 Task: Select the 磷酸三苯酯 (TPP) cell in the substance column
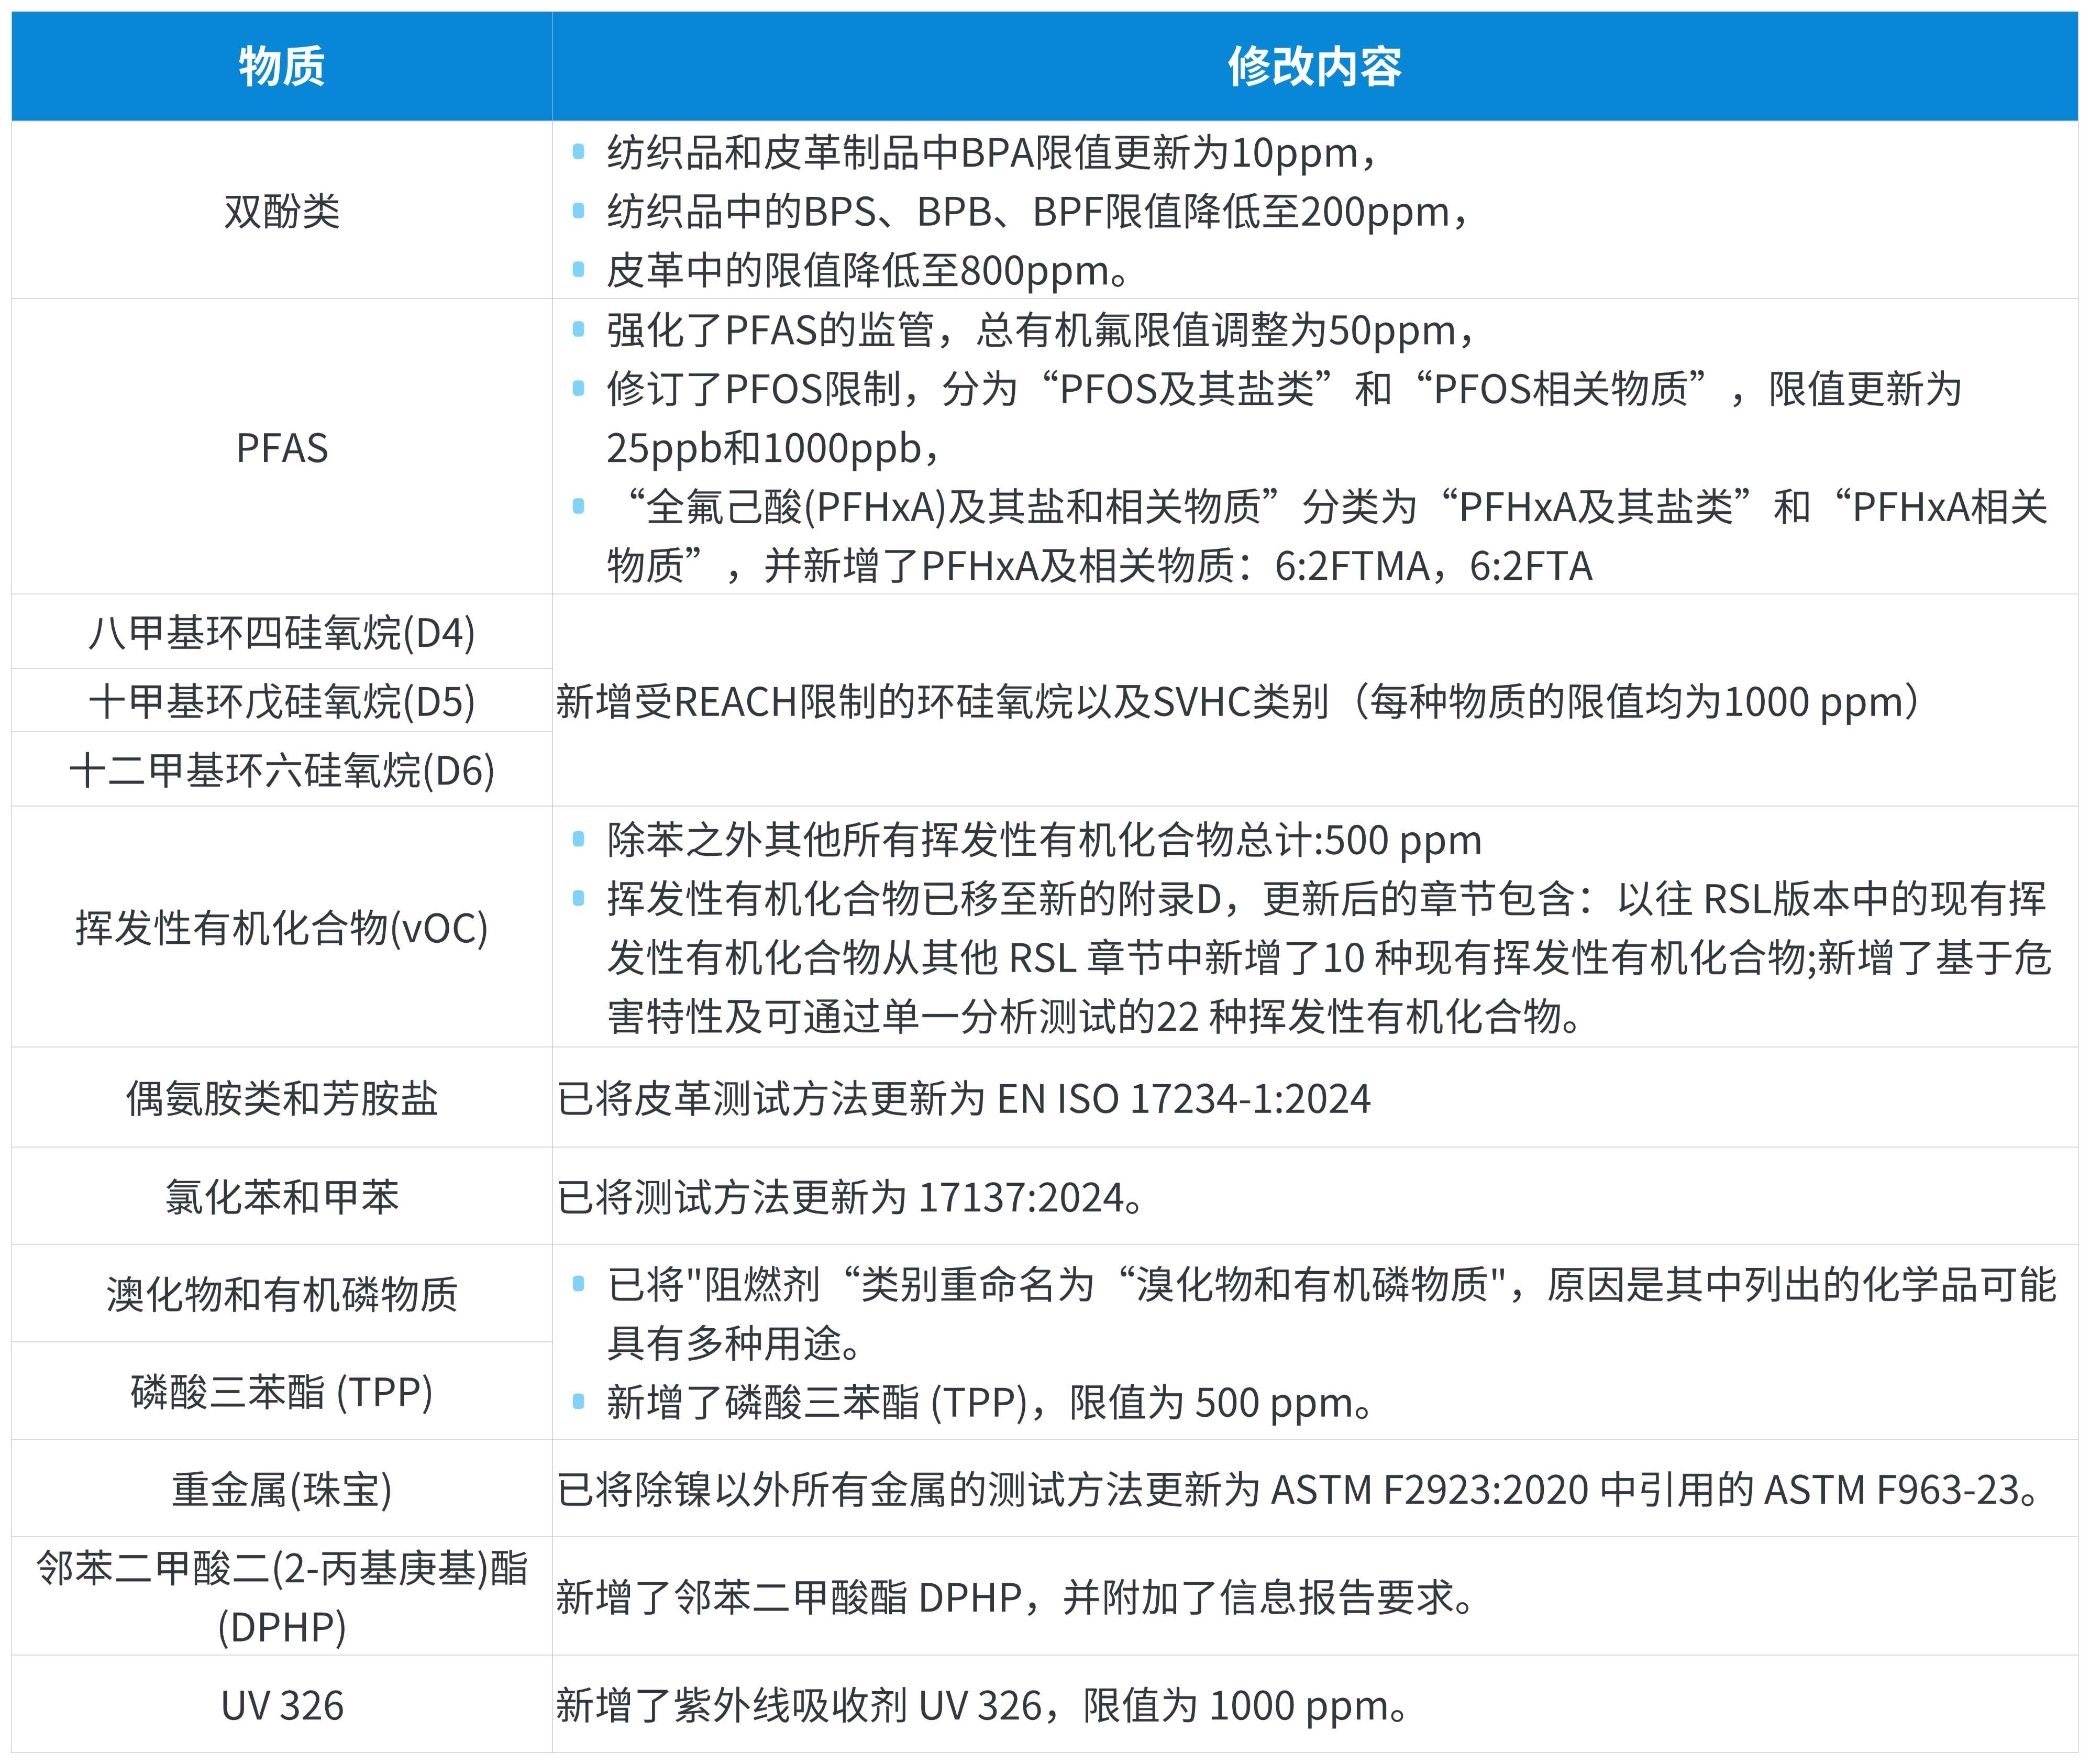[282, 1391]
